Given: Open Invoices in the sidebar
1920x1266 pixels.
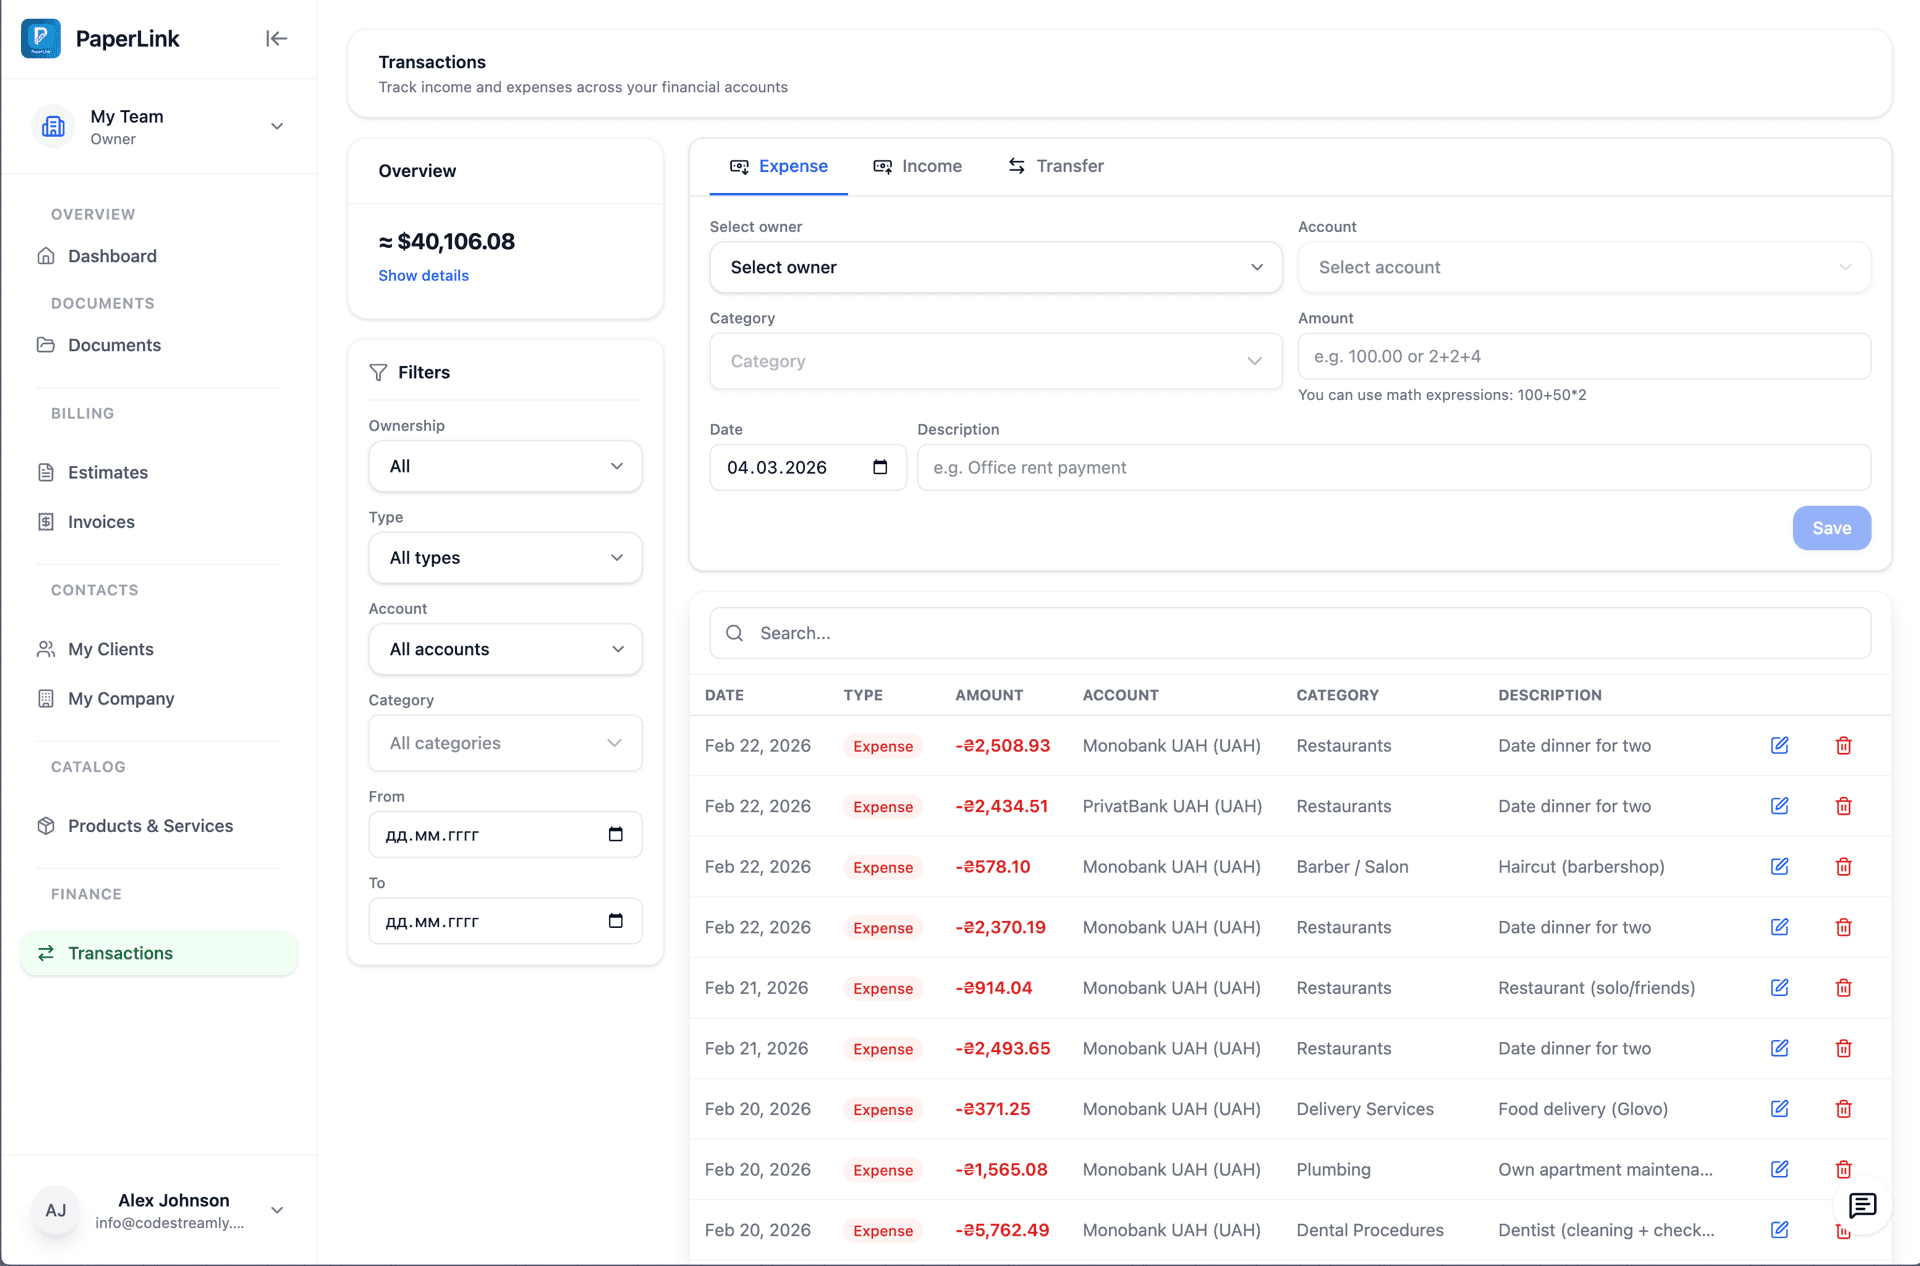Looking at the screenshot, I should pyautogui.click(x=101, y=522).
